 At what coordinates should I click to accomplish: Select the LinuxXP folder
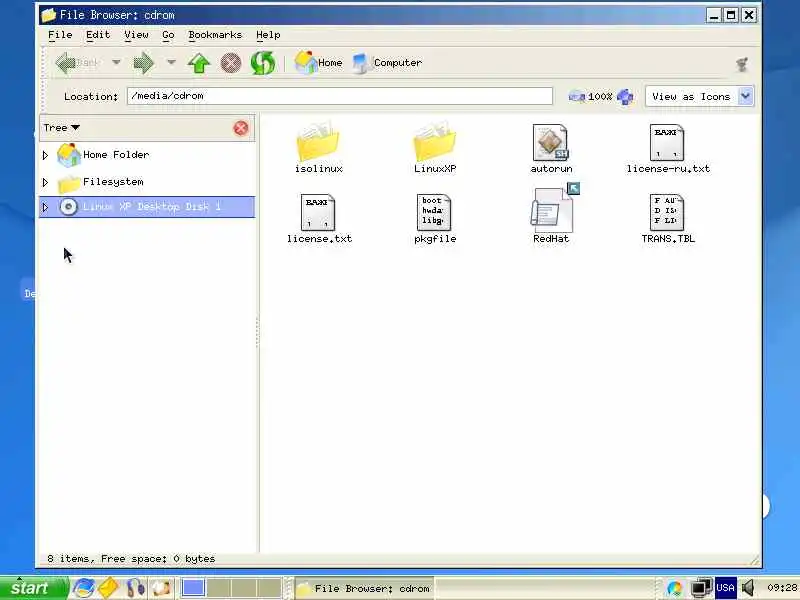[x=435, y=148]
